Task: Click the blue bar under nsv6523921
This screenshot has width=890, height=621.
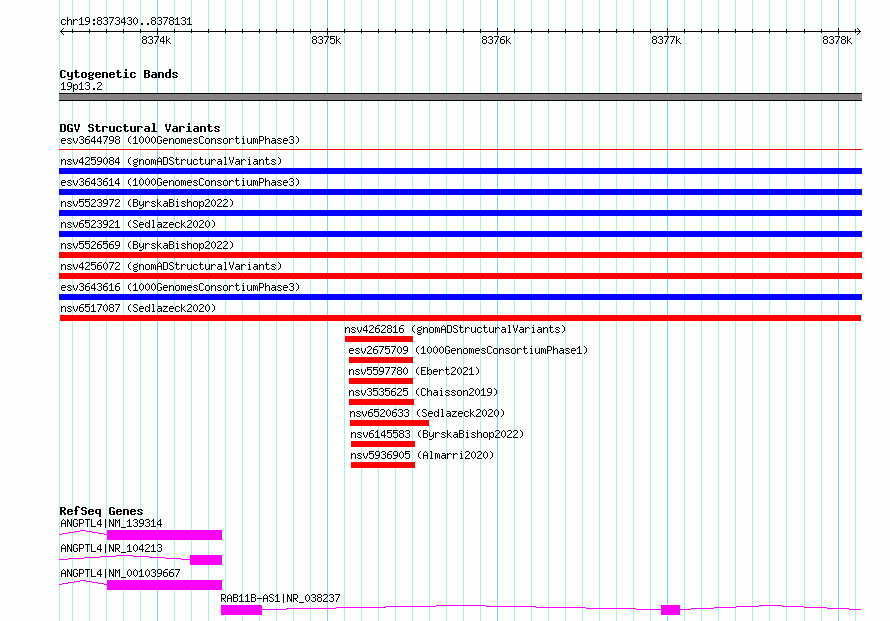Action: tap(460, 234)
